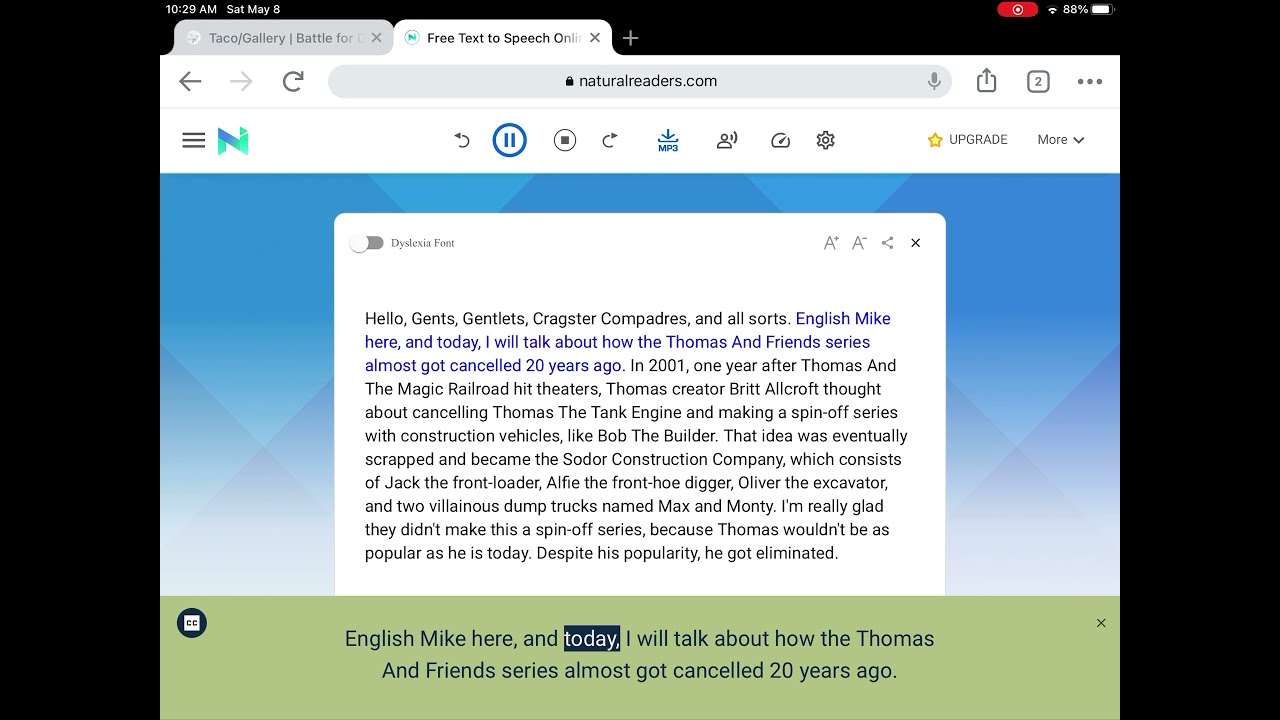Decrease text size with A-

(859, 243)
